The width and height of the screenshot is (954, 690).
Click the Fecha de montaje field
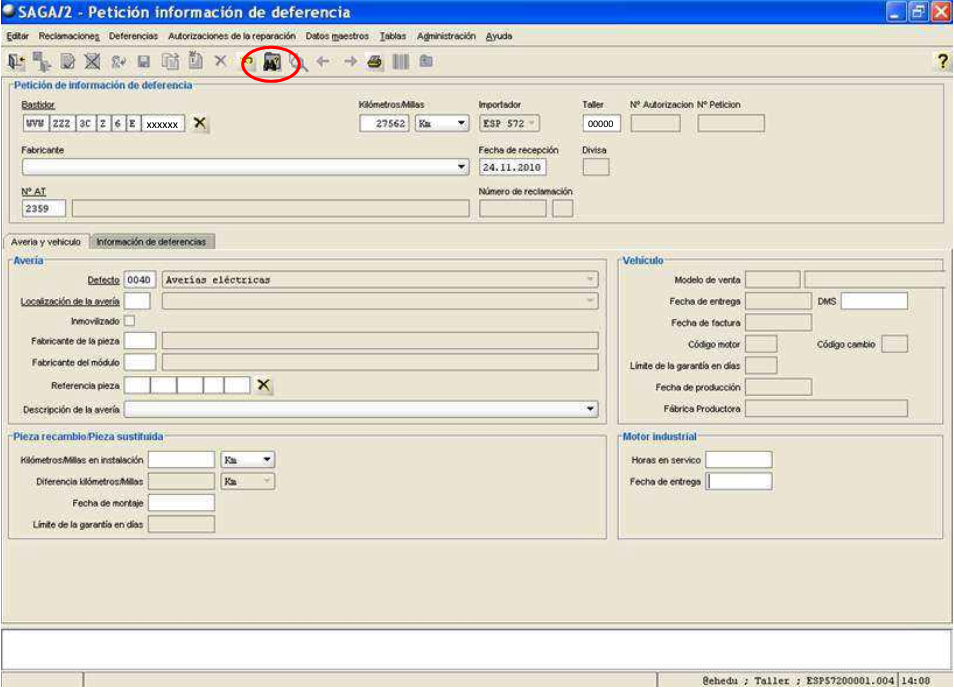tap(181, 503)
